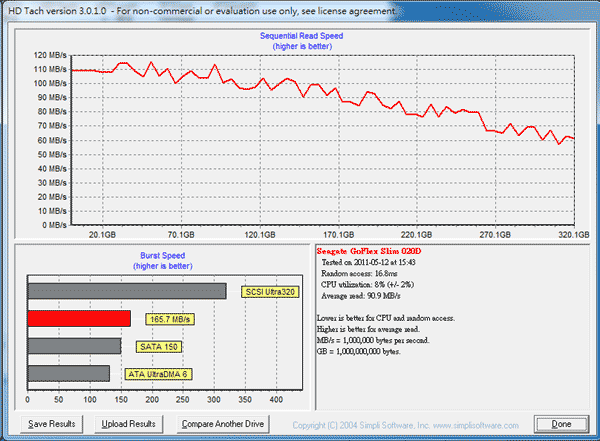The image size is (600, 441).
Task: Click the Tested on 2011-05-12 line
Action: pyautogui.click(x=368, y=262)
